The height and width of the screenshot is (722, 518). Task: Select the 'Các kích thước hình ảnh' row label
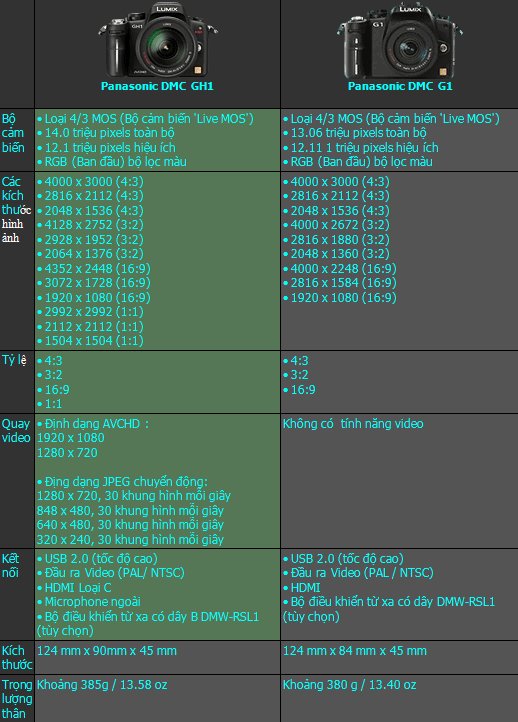[x=16, y=210]
